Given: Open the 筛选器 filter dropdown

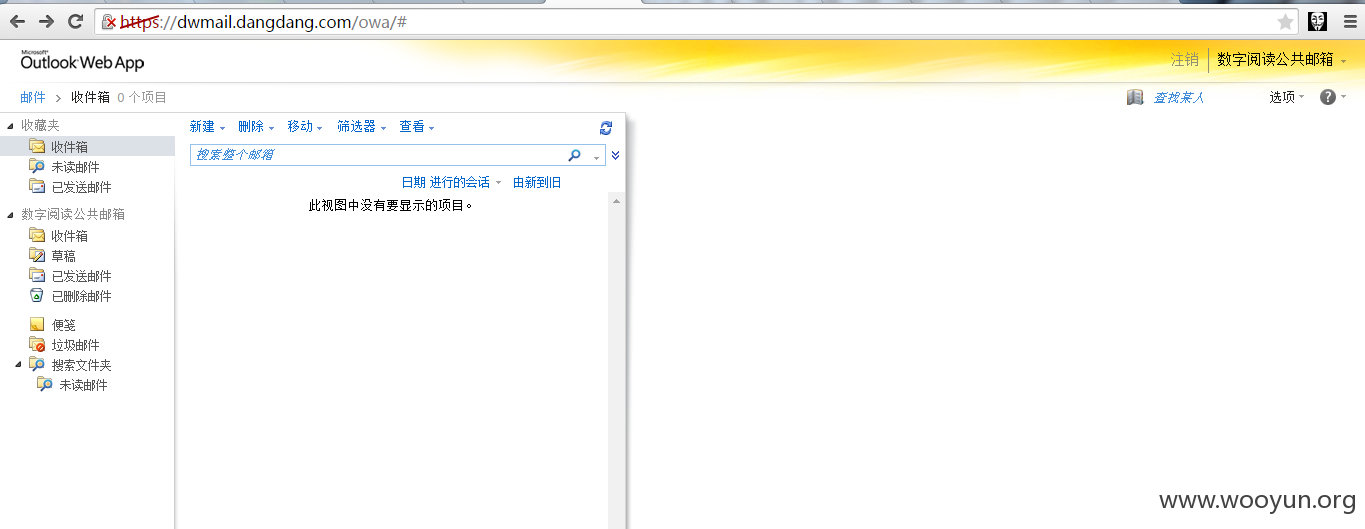Looking at the screenshot, I should coord(361,127).
